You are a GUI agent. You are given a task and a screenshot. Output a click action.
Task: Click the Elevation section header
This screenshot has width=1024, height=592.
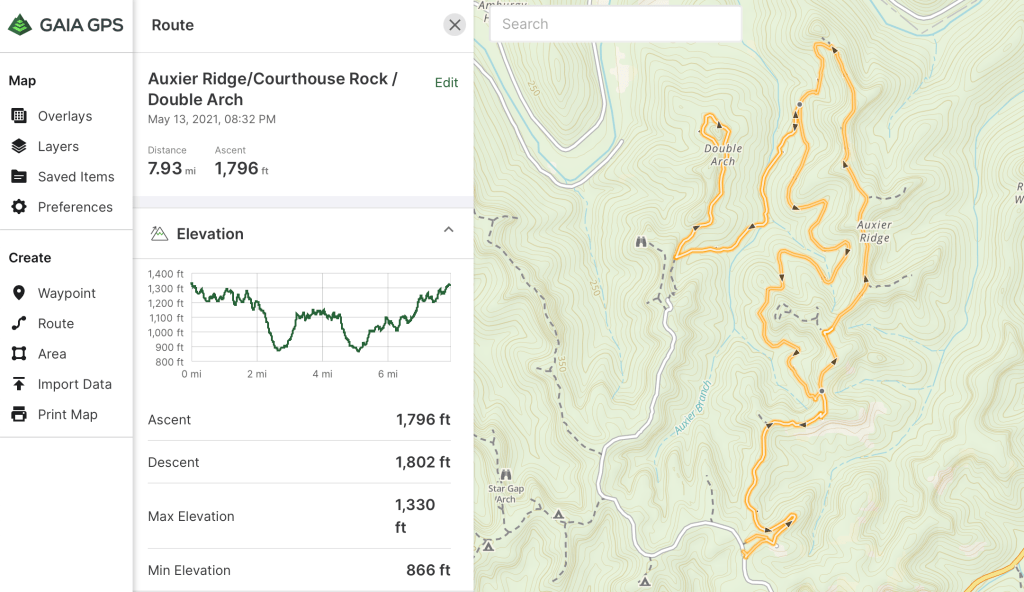click(x=210, y=234)
